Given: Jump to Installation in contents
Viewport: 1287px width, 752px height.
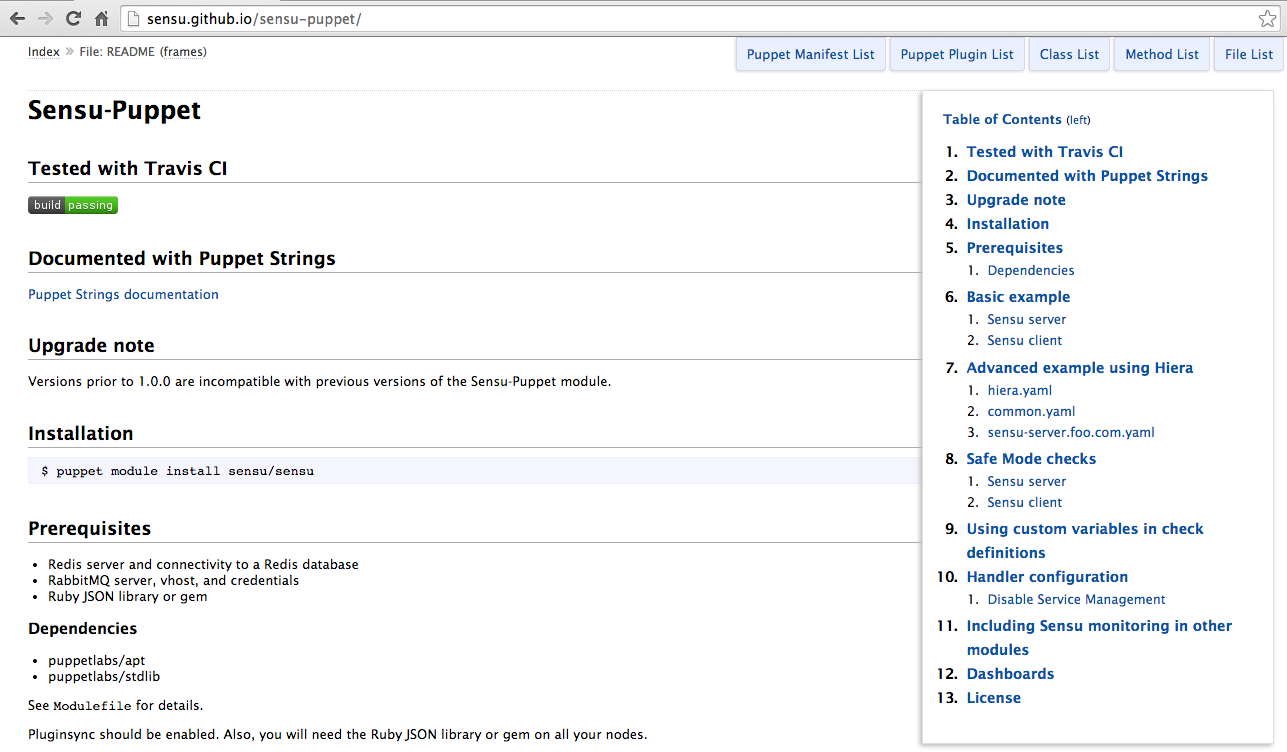Looking at the screenshot, I should tap(1008, 224).
